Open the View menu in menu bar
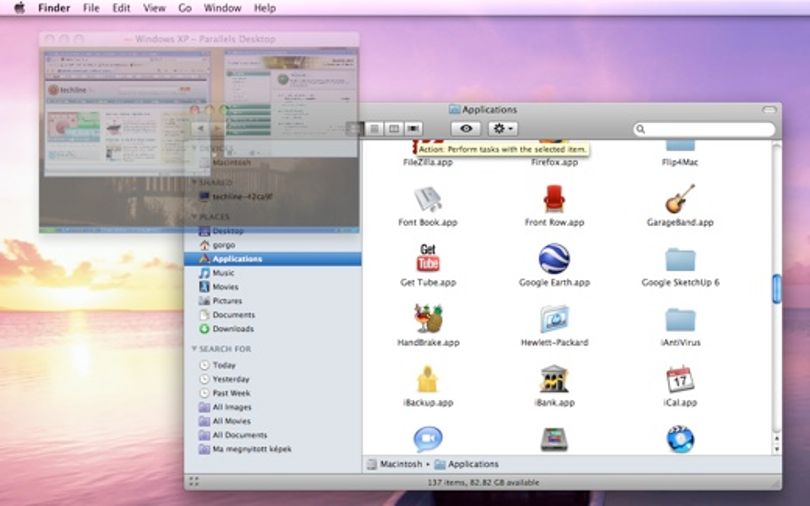The height and width of the screenshot is (506, 810). 154,8
